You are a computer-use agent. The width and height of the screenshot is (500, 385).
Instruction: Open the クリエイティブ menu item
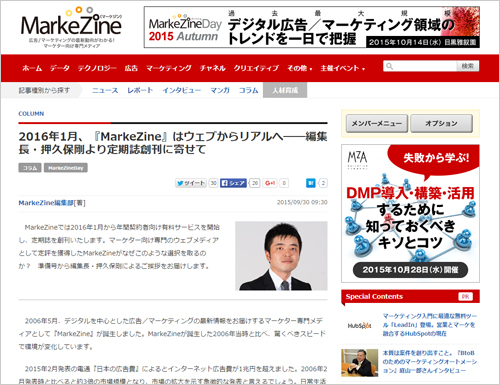[x=256, y=68]
